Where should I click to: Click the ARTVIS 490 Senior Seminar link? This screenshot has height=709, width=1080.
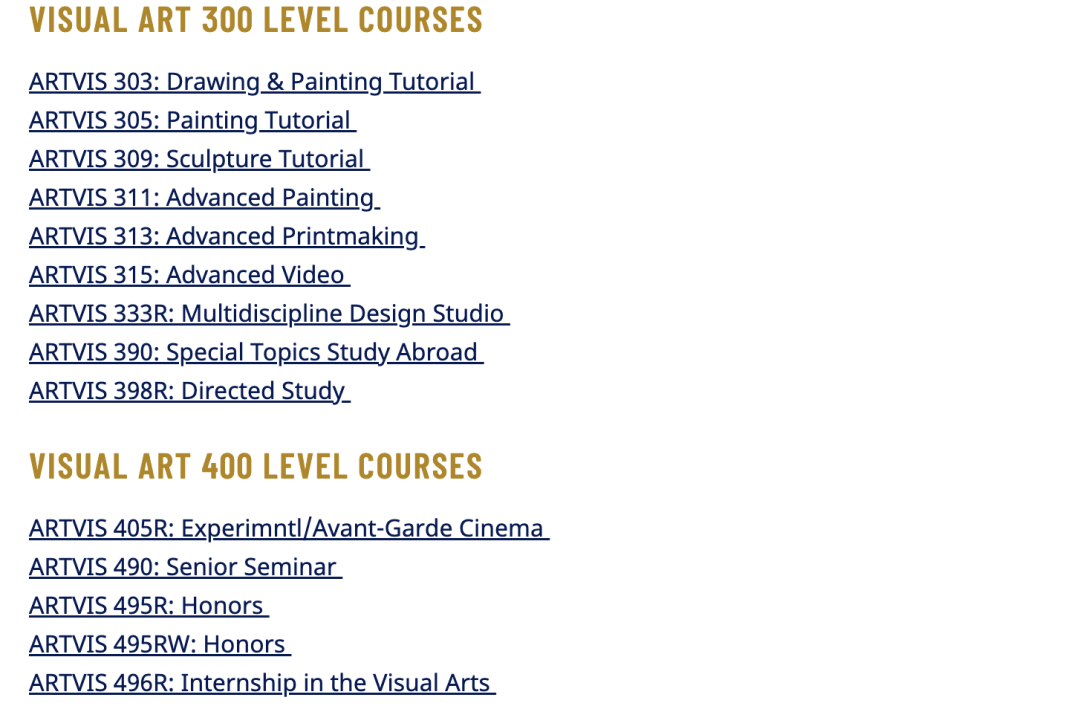click(185, 568)
